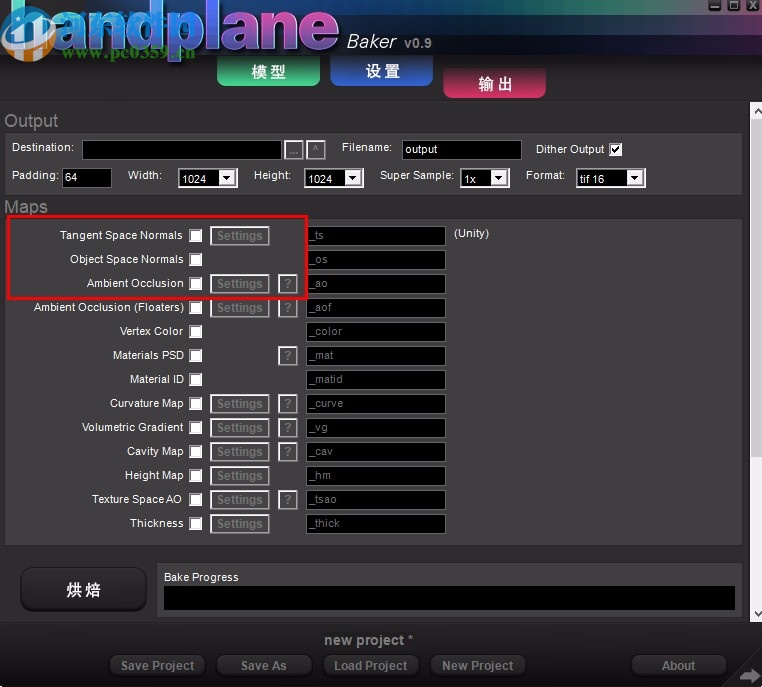Enable Volumetric Gradient checkbox
Viewport: 762px width, 687px height.
[196, 428]
